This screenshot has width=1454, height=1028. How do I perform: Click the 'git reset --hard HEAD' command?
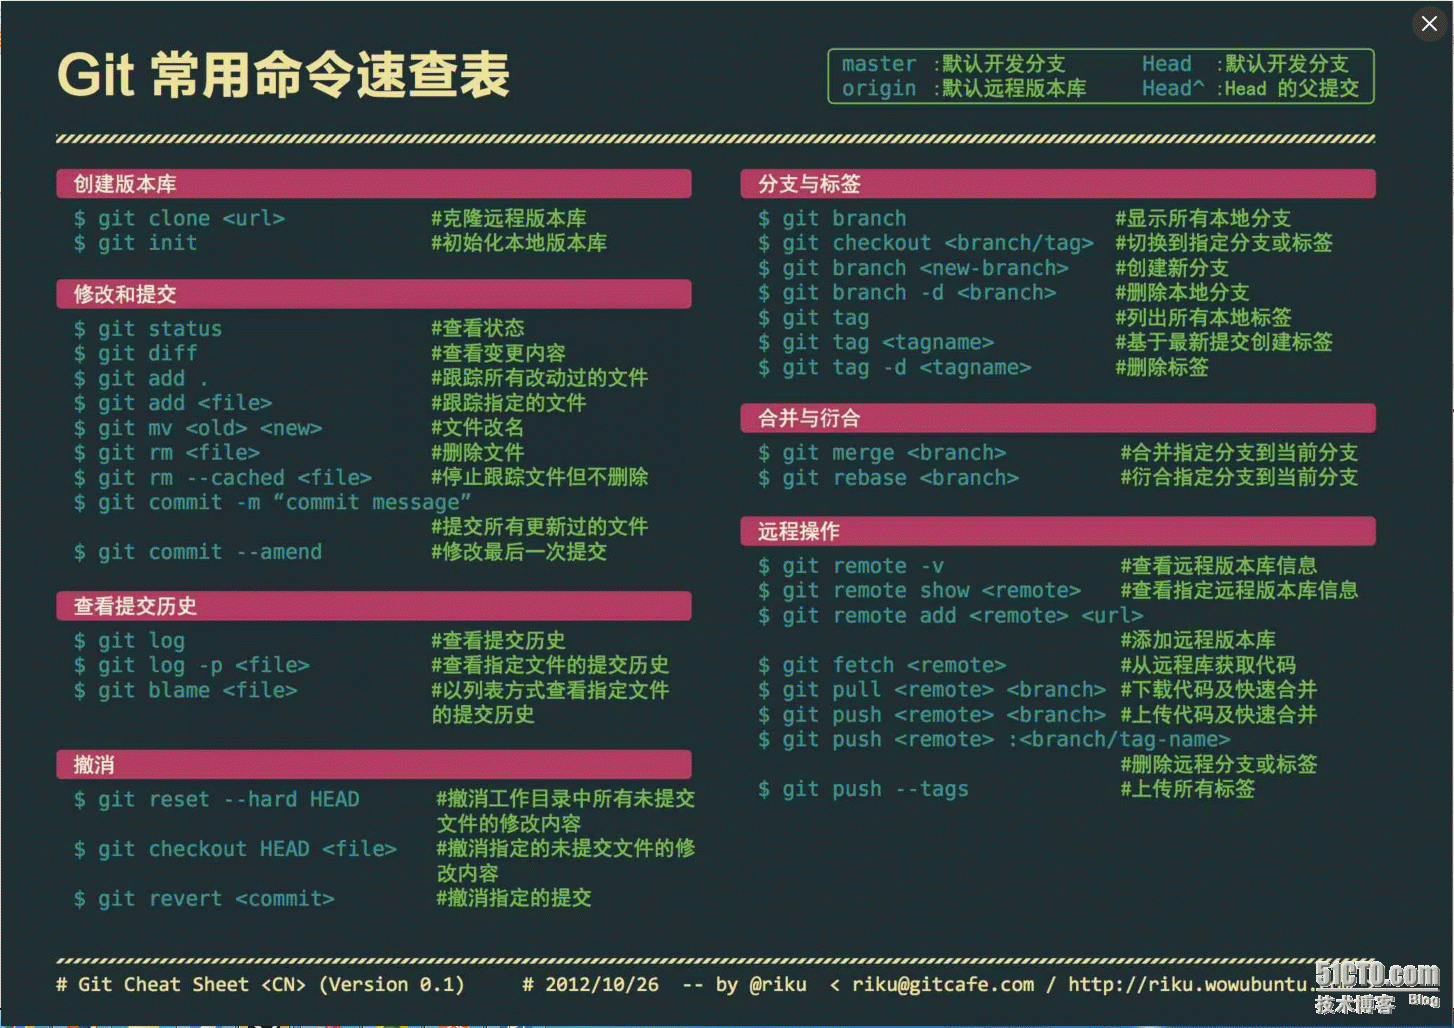click(x=217, y=800)
